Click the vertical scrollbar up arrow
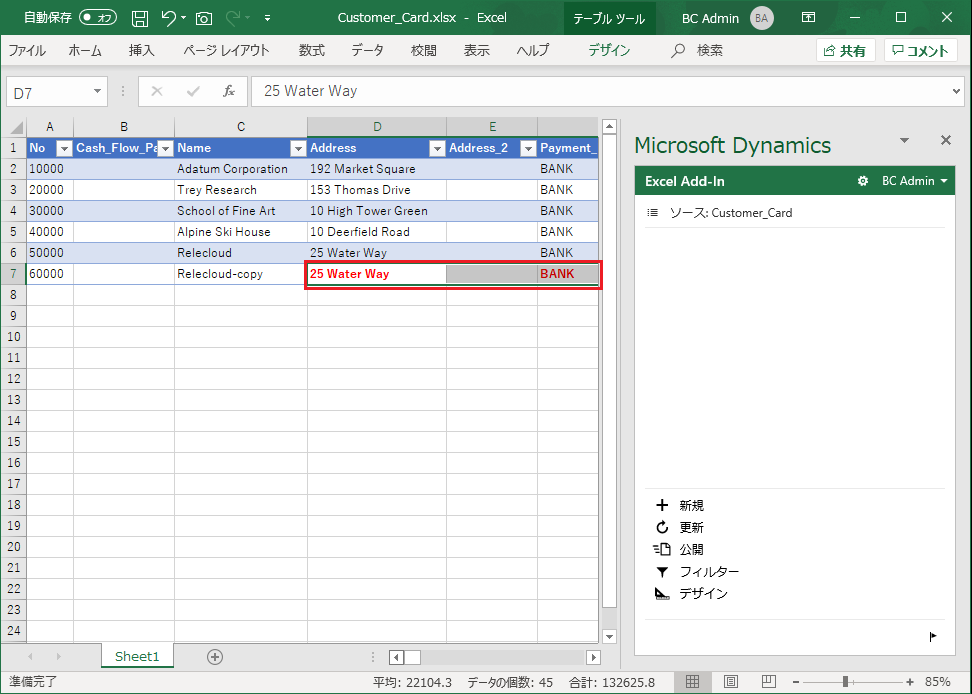Screen dimensions: 972x694 (x=609, y=127)
